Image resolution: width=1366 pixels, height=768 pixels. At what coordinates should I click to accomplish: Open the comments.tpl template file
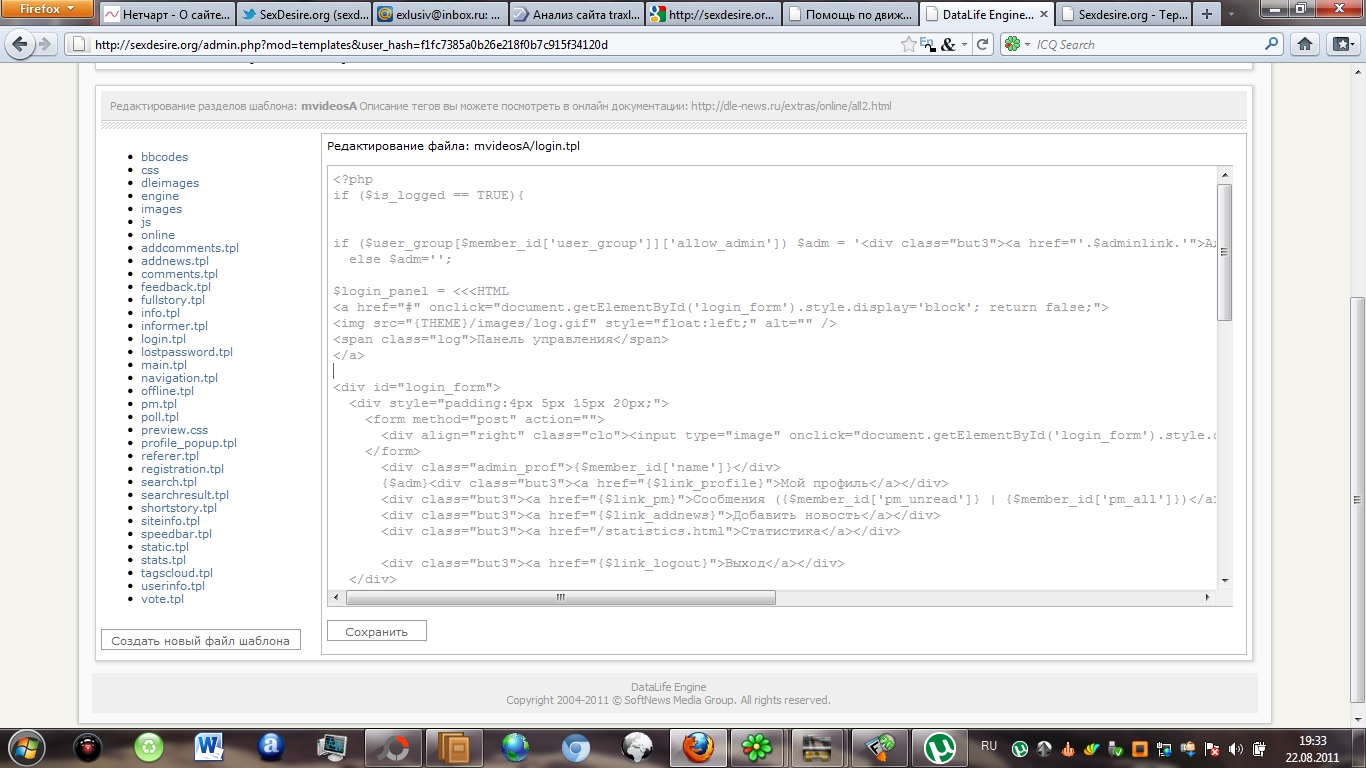(179, 274)
